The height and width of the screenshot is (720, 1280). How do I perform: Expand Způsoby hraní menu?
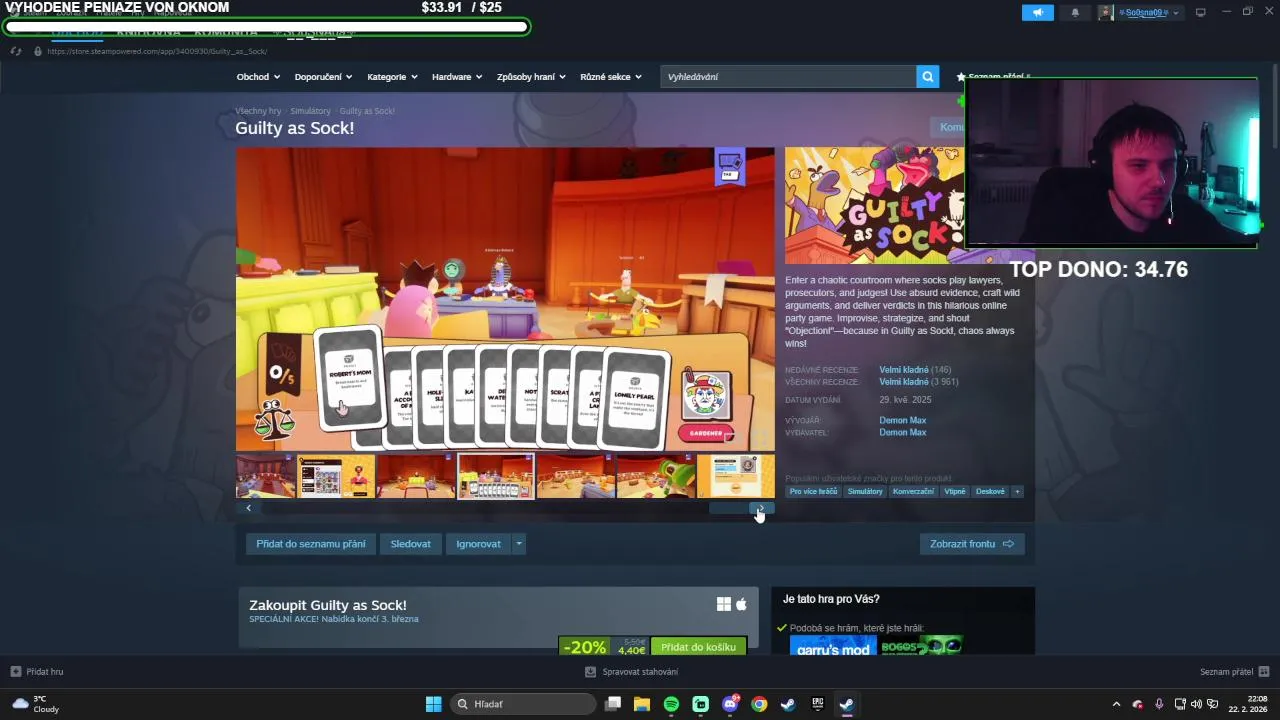tap(531, 77)
